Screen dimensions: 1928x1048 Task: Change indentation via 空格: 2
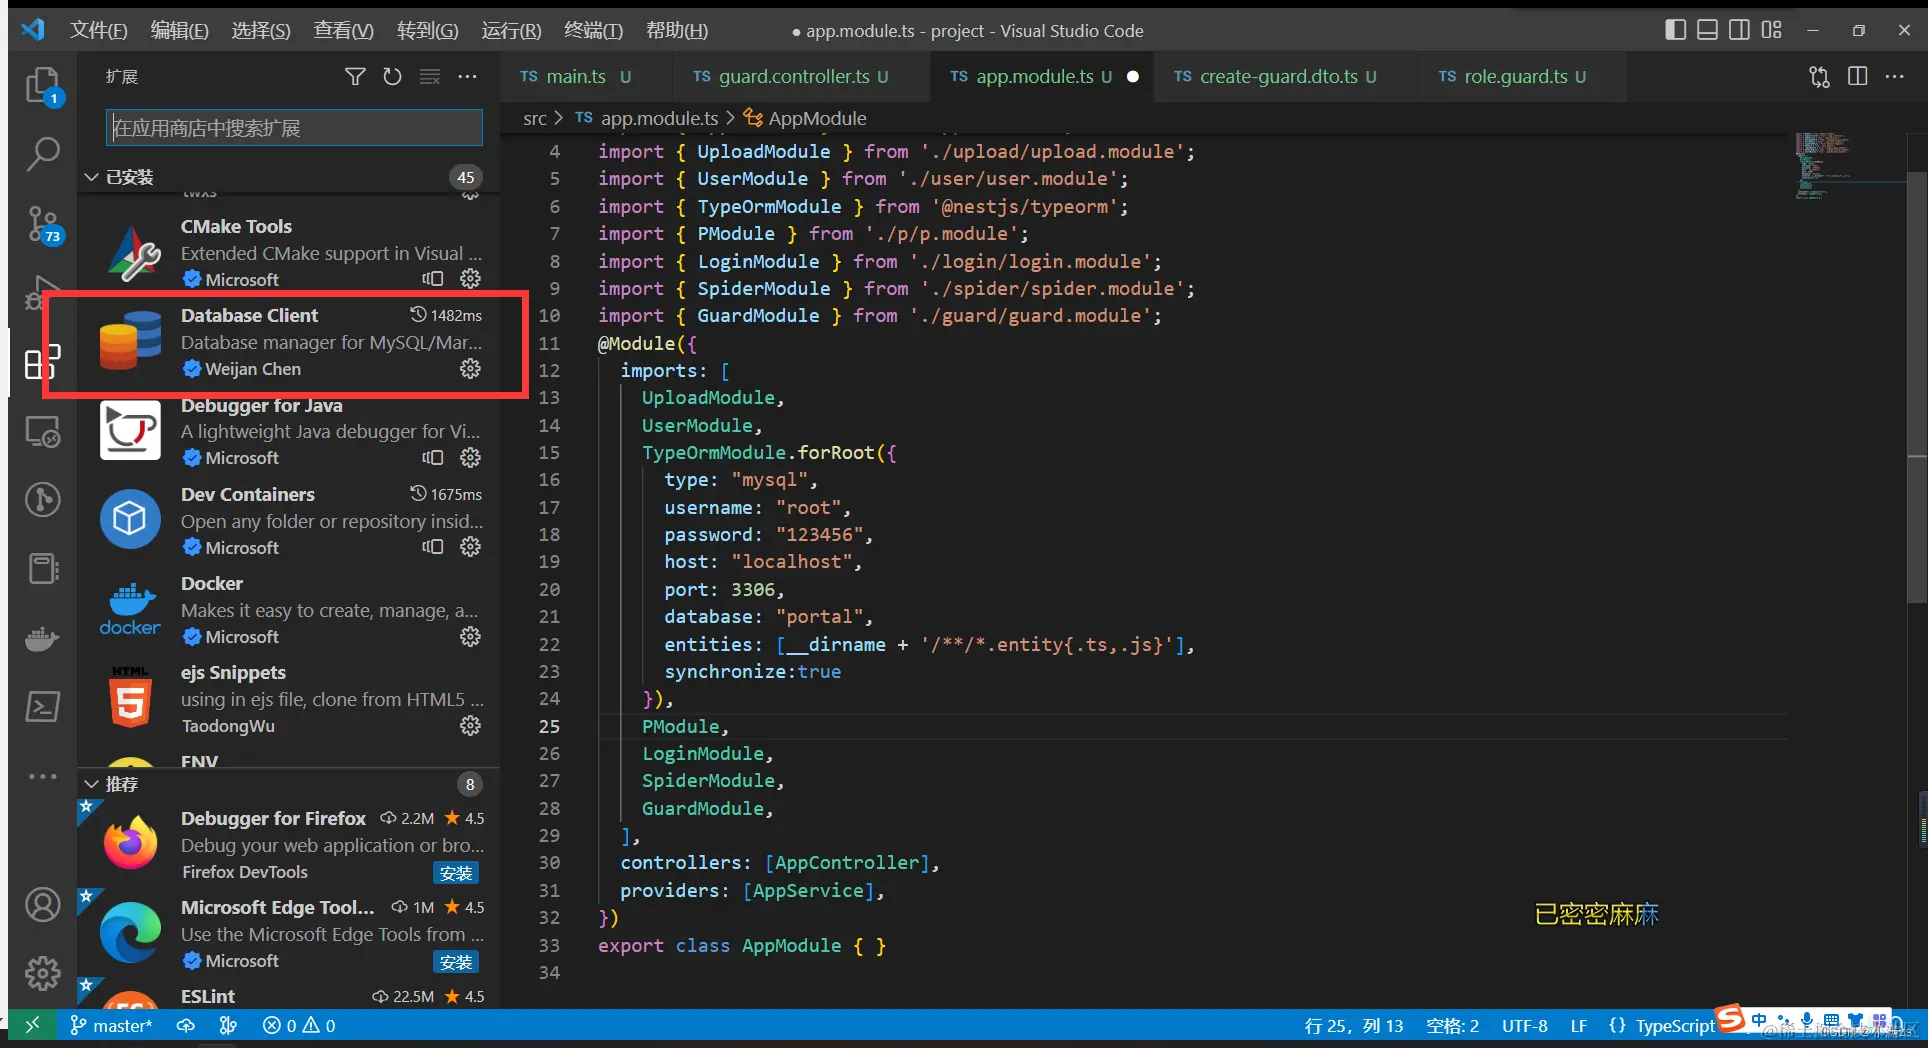click(x=1452, y=1025)
